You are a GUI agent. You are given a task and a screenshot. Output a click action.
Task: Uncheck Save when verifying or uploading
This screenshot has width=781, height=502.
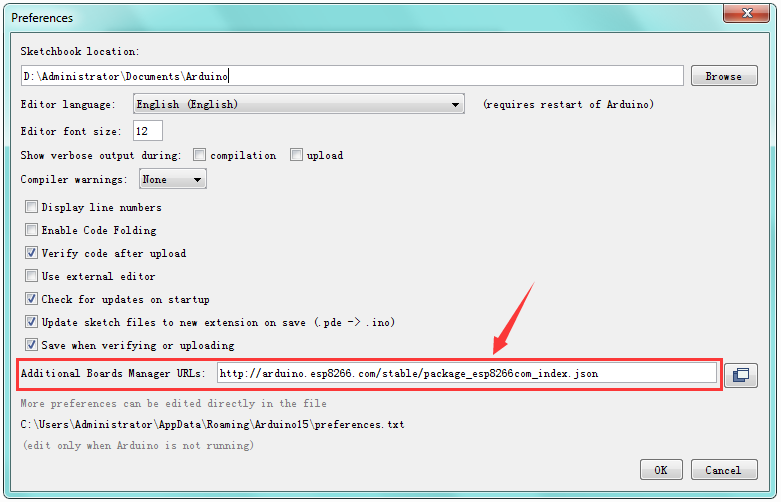32,346
